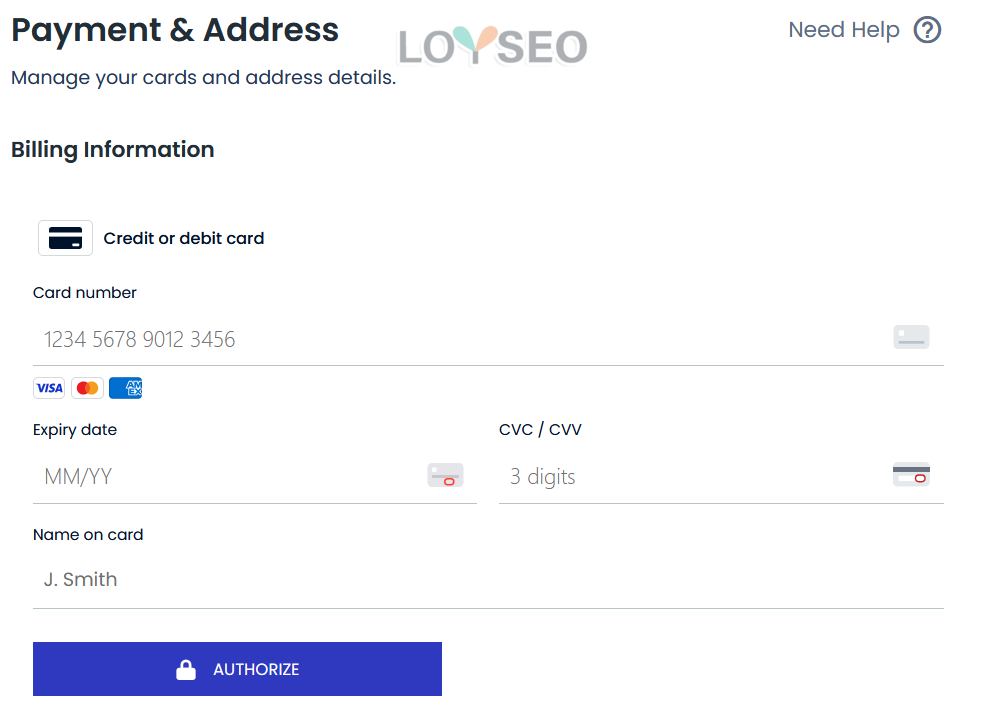
Task: Click the Expiry date label
Action: (x=75, y=430)
